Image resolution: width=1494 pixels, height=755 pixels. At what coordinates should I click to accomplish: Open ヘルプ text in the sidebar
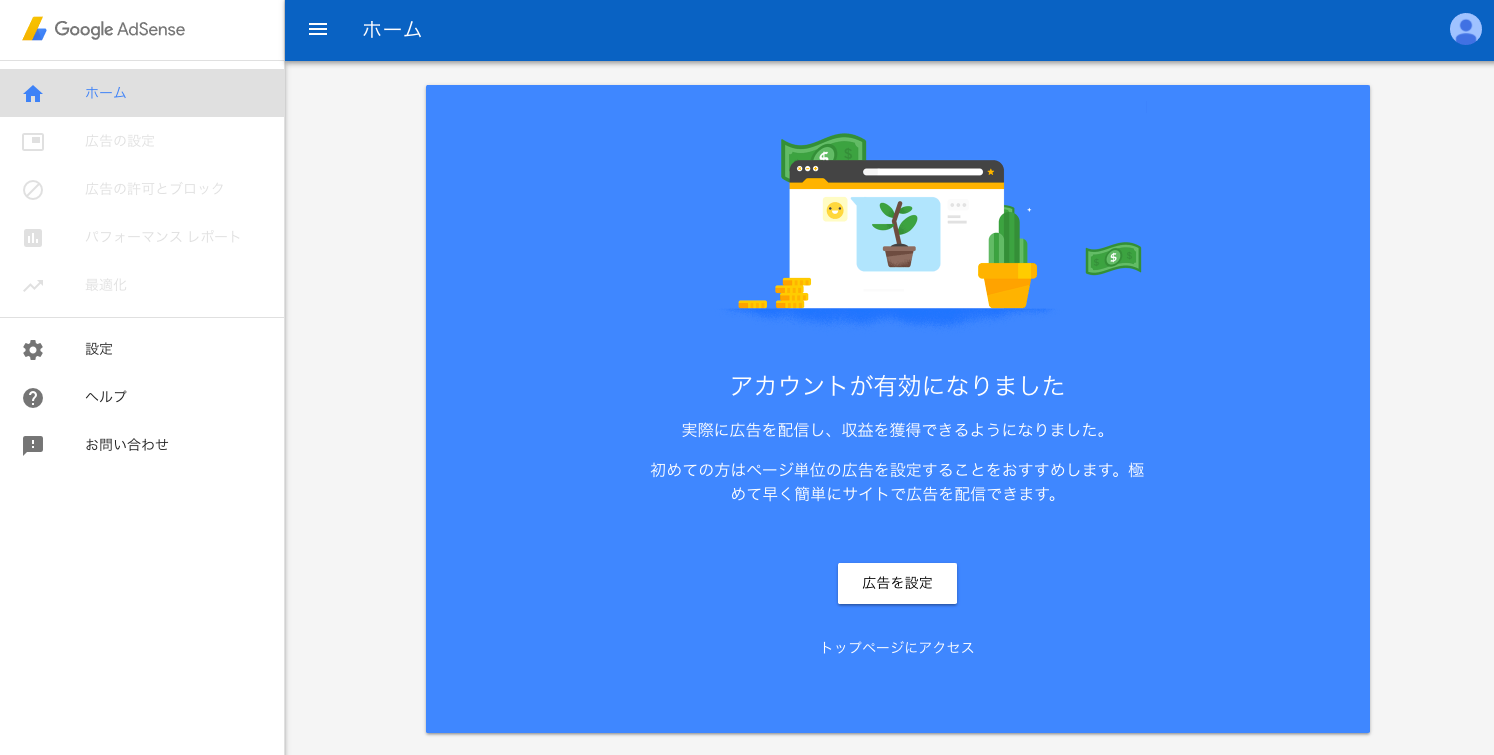(106, 397)
